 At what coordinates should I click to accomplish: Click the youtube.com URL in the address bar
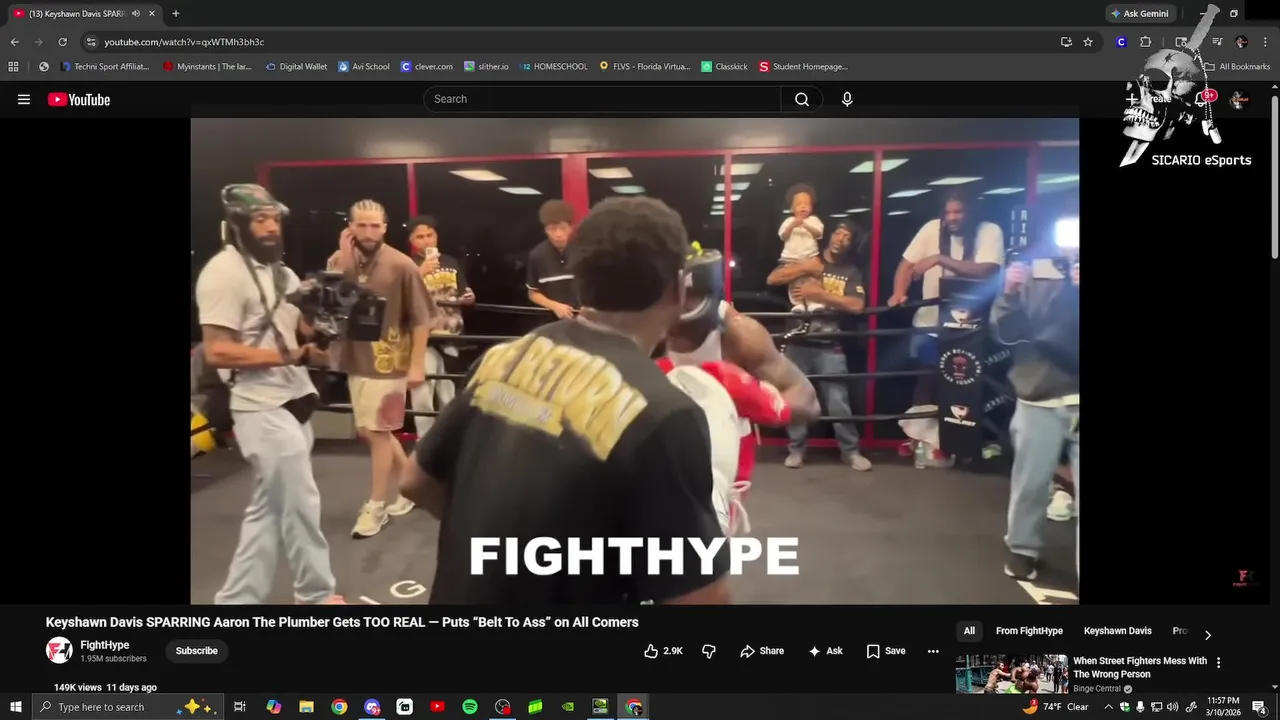[x=184, y=42]
